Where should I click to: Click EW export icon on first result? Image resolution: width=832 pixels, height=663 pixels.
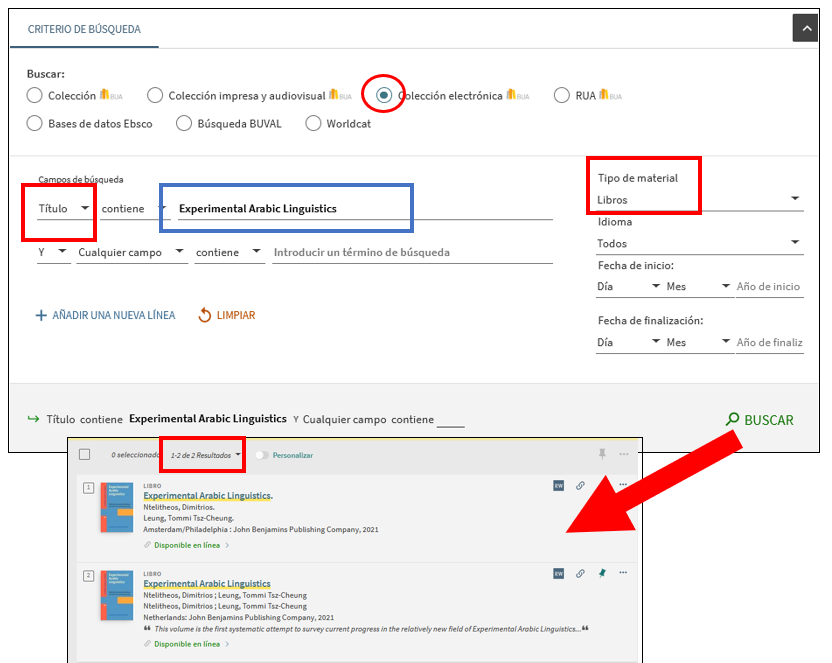click(559, 487)
